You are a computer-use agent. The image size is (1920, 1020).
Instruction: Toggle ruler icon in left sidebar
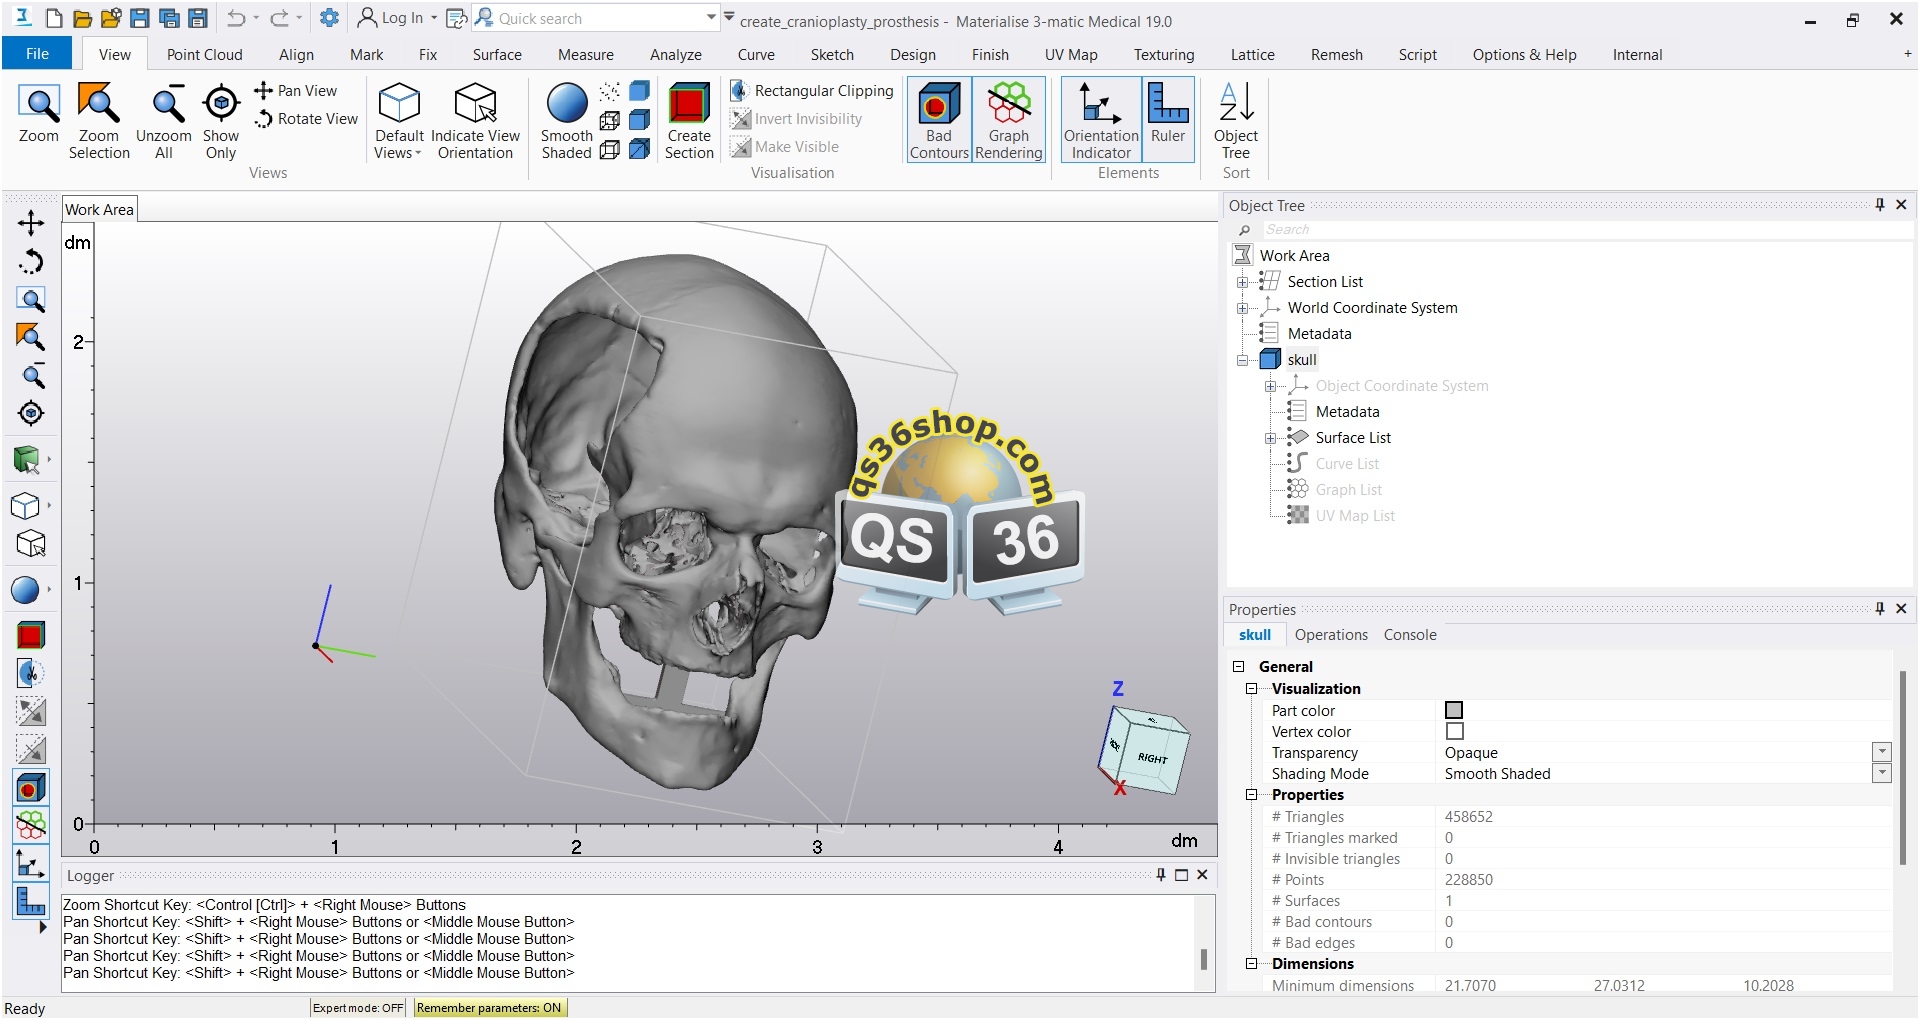[31, 901]
